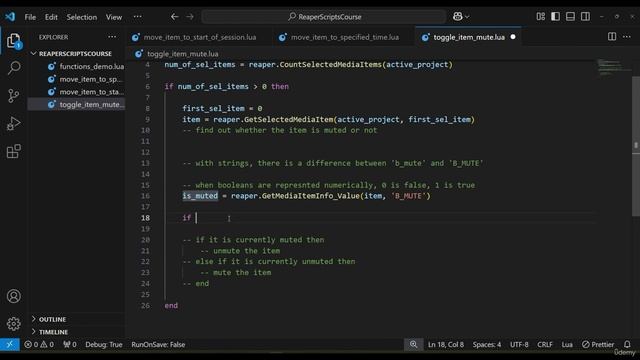Click the editor vertical scrollbar

[x=636, y=147]
